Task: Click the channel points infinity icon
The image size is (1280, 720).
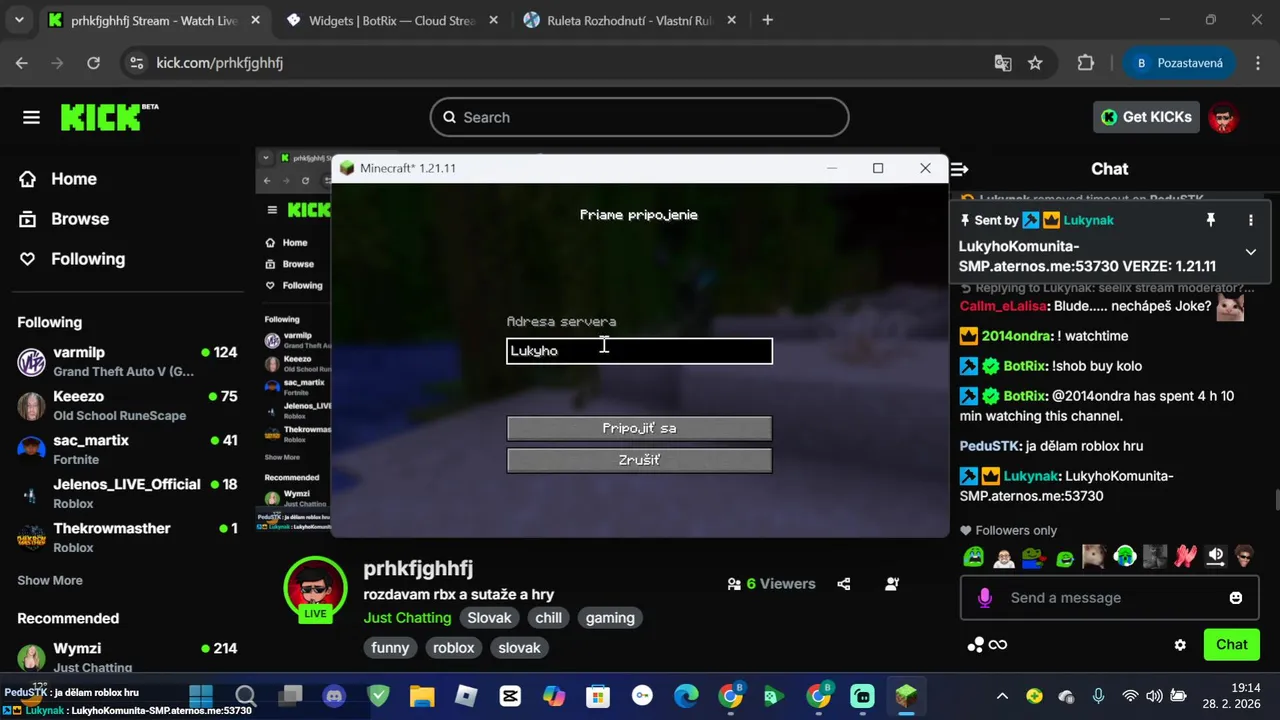Action: pyautogui.click(x=988, y=645)
